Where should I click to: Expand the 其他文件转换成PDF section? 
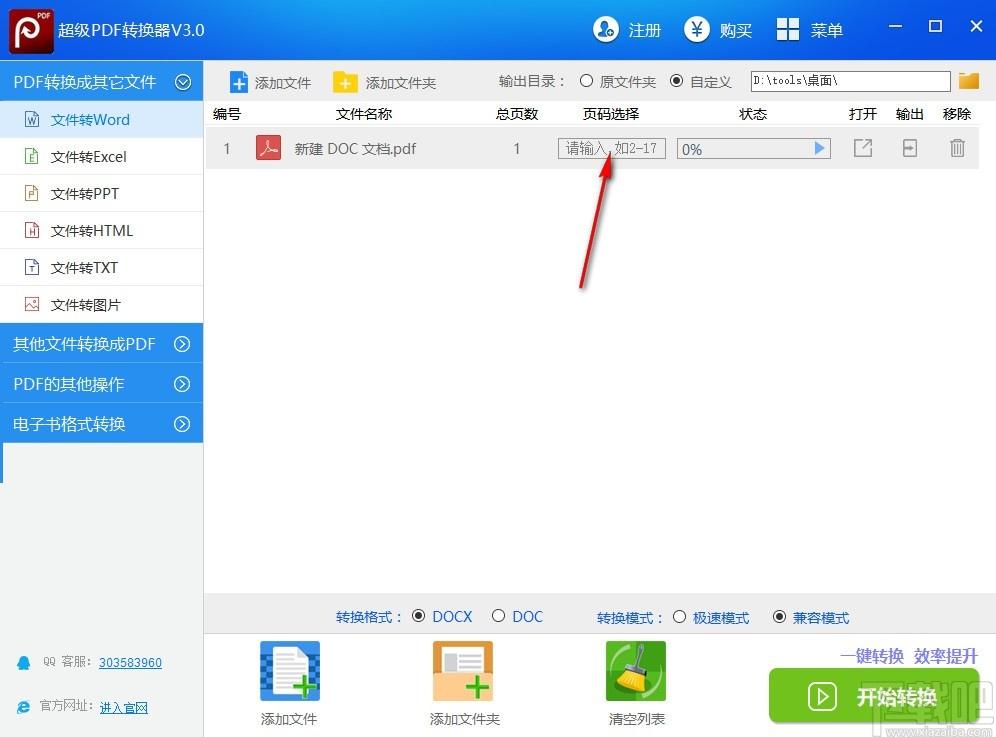tap(102, 344)
